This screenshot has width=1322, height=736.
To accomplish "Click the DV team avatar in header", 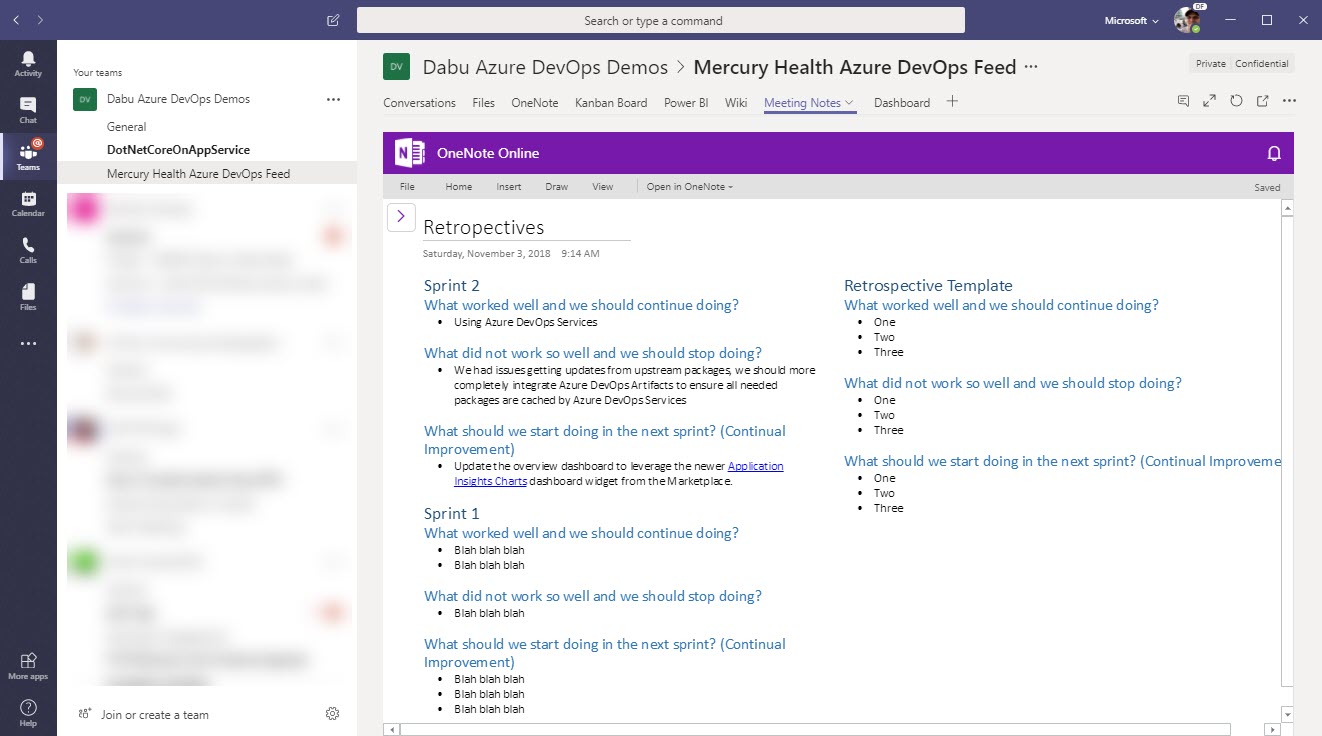I will 397,67.
